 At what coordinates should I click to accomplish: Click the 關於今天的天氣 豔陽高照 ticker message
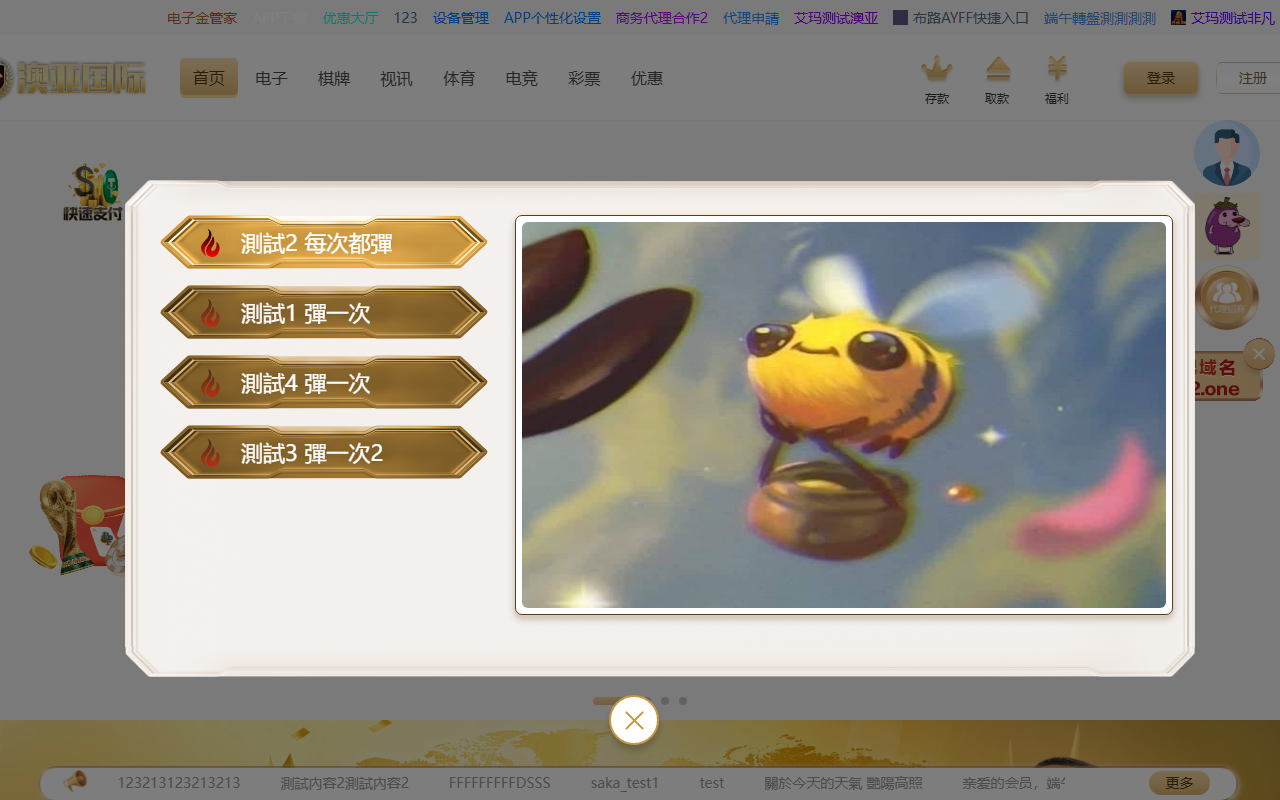[x=844, y=783]
